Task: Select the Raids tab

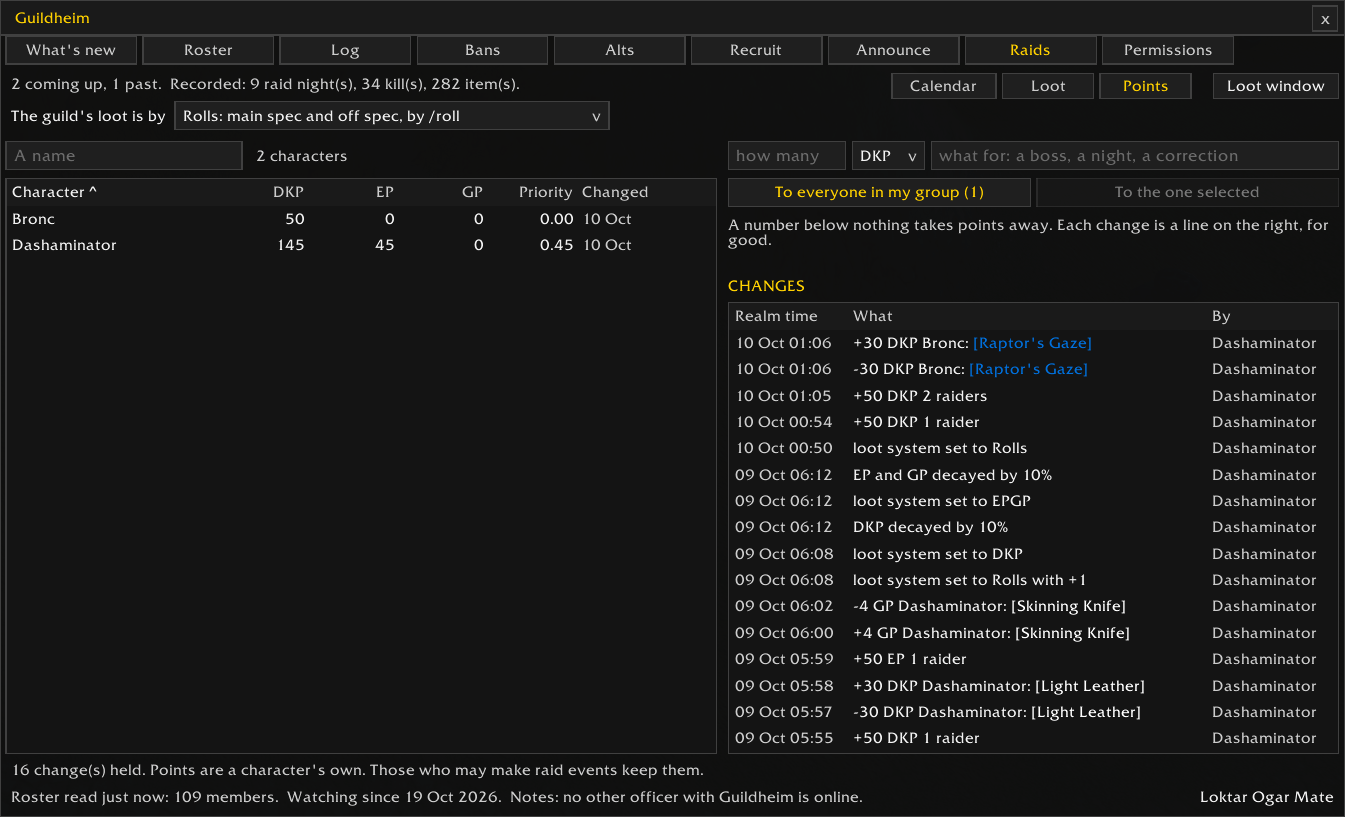Action: (1030, 50)
